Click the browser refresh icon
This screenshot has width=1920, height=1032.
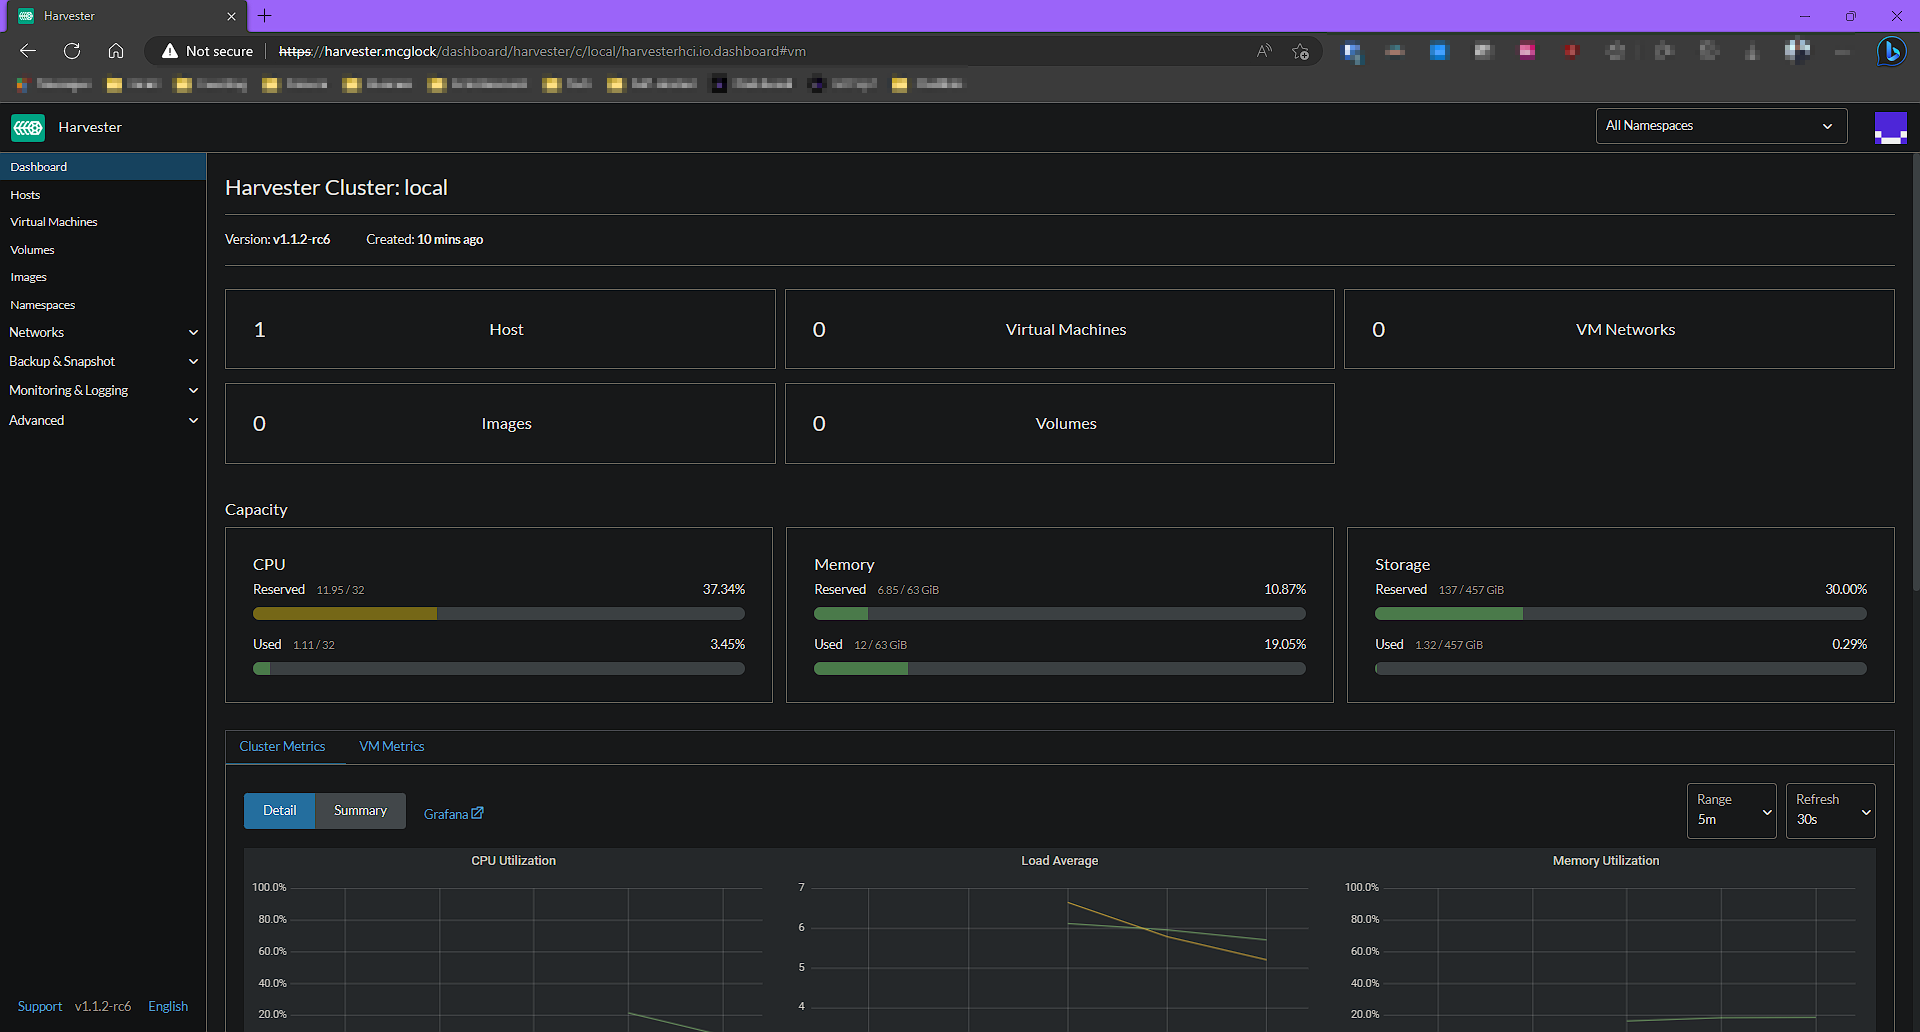point(72,51)
